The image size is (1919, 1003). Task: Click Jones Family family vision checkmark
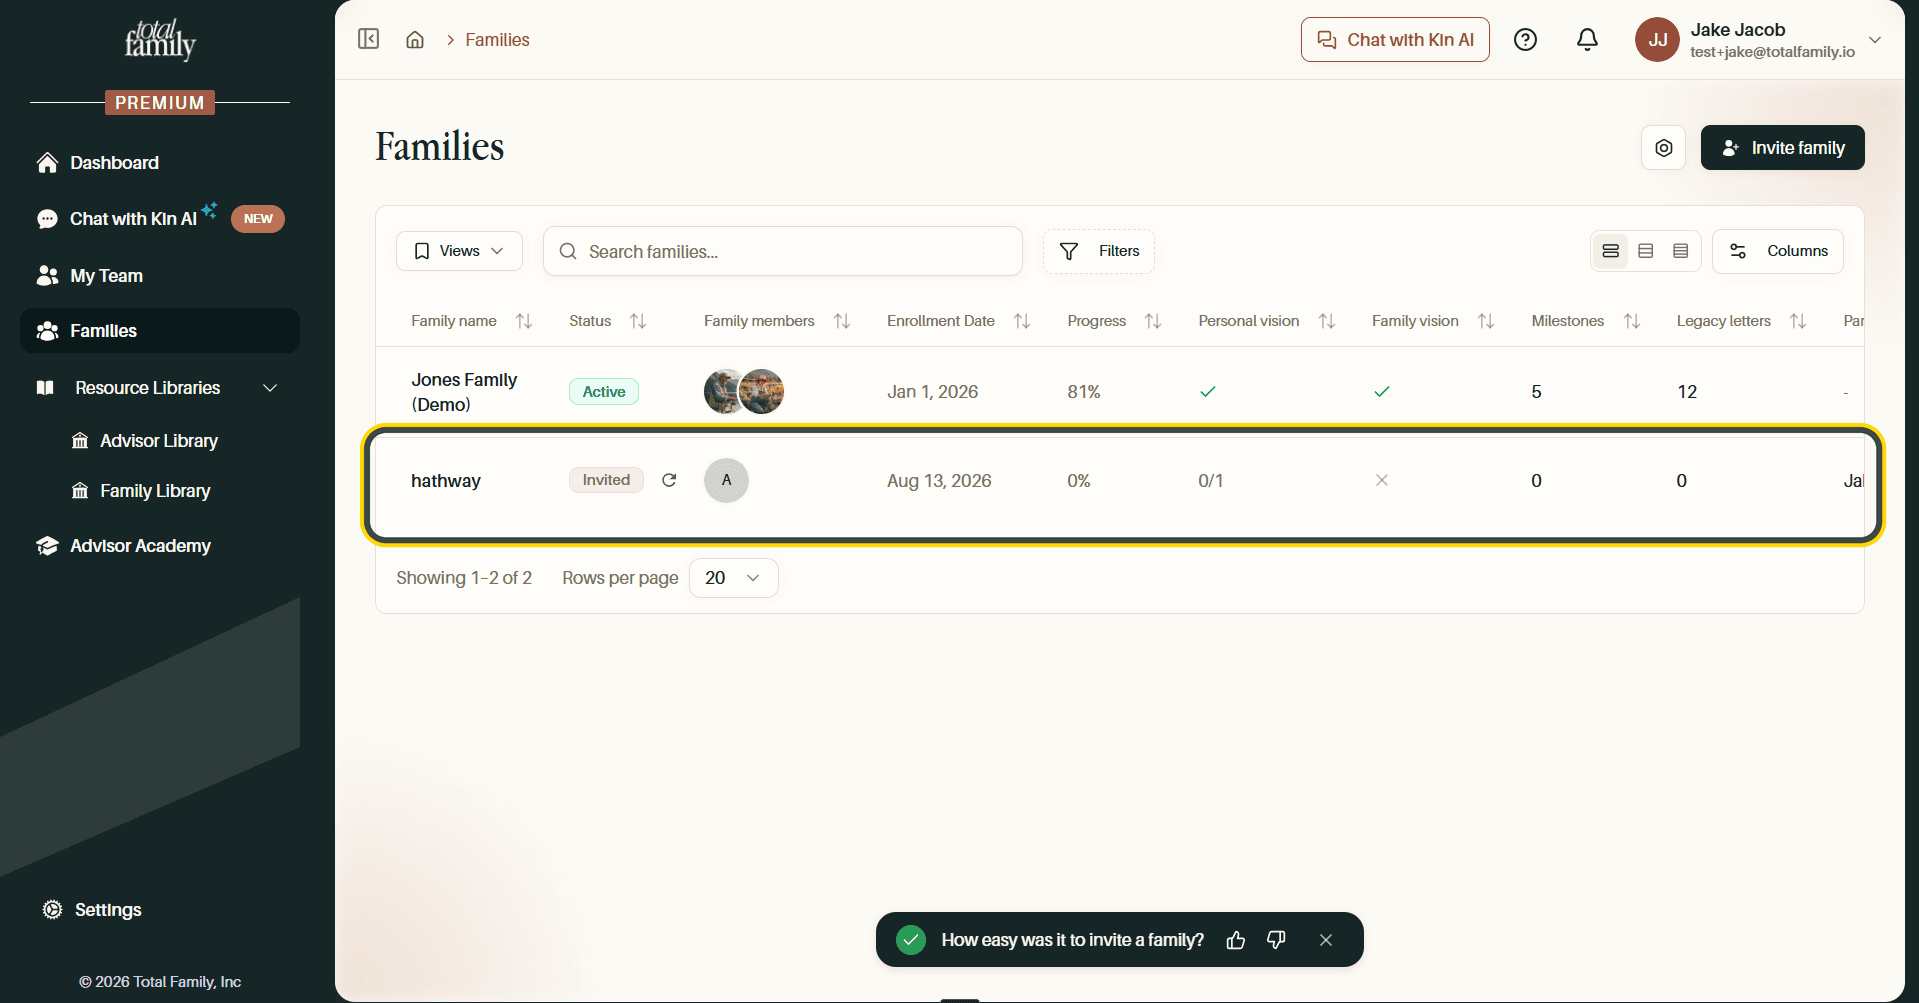1382,392
